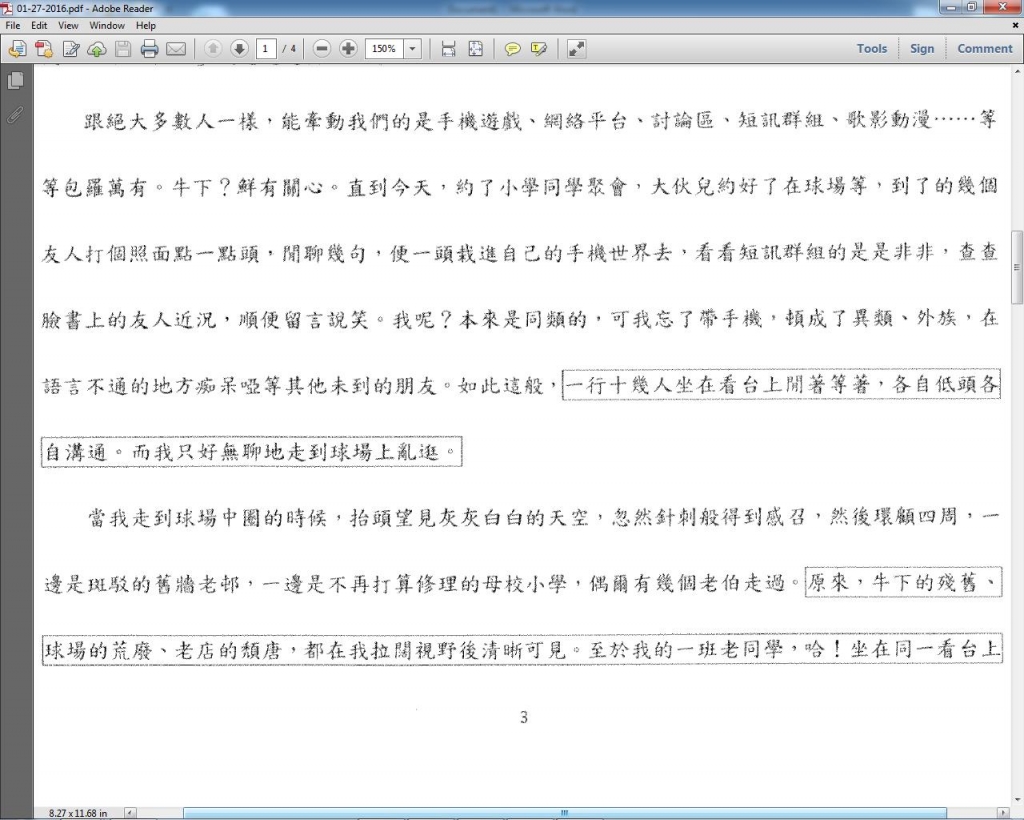Viewport: 1024px width, 820px height.
Task: Open the File menu
Action: 12,25
